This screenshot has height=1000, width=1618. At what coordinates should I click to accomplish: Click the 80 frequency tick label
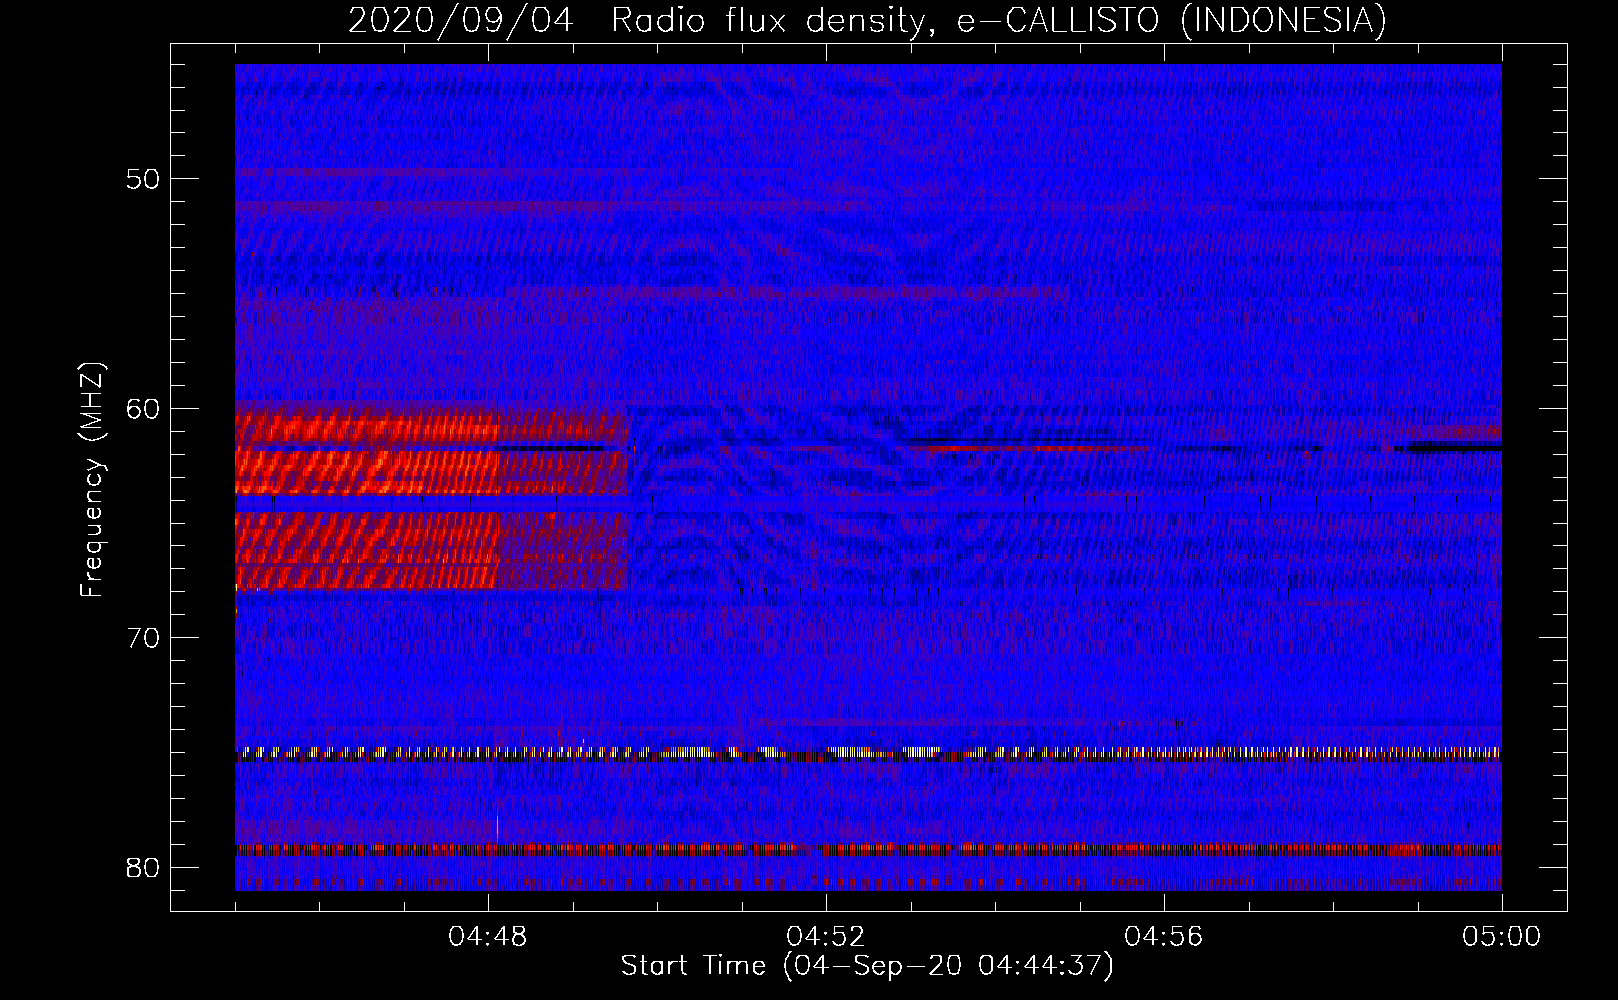143,867
